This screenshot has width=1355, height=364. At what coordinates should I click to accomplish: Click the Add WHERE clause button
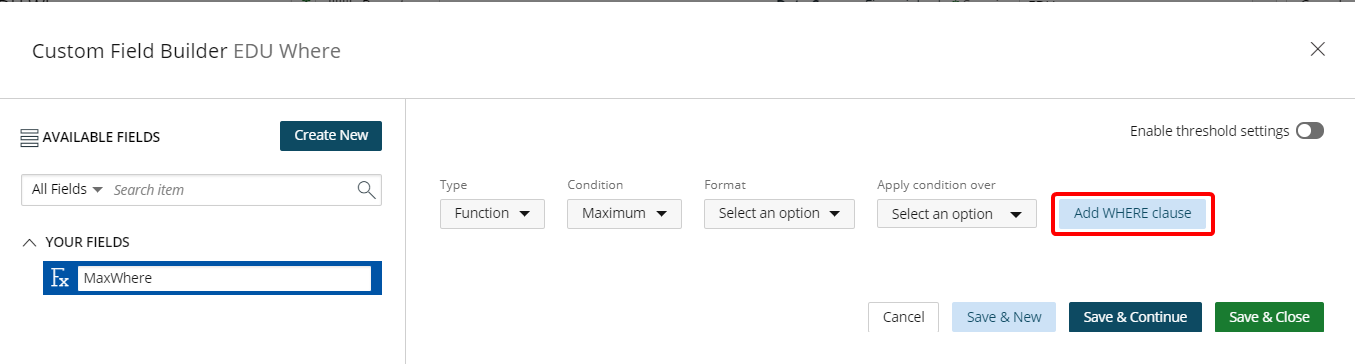click(1132, 213)
